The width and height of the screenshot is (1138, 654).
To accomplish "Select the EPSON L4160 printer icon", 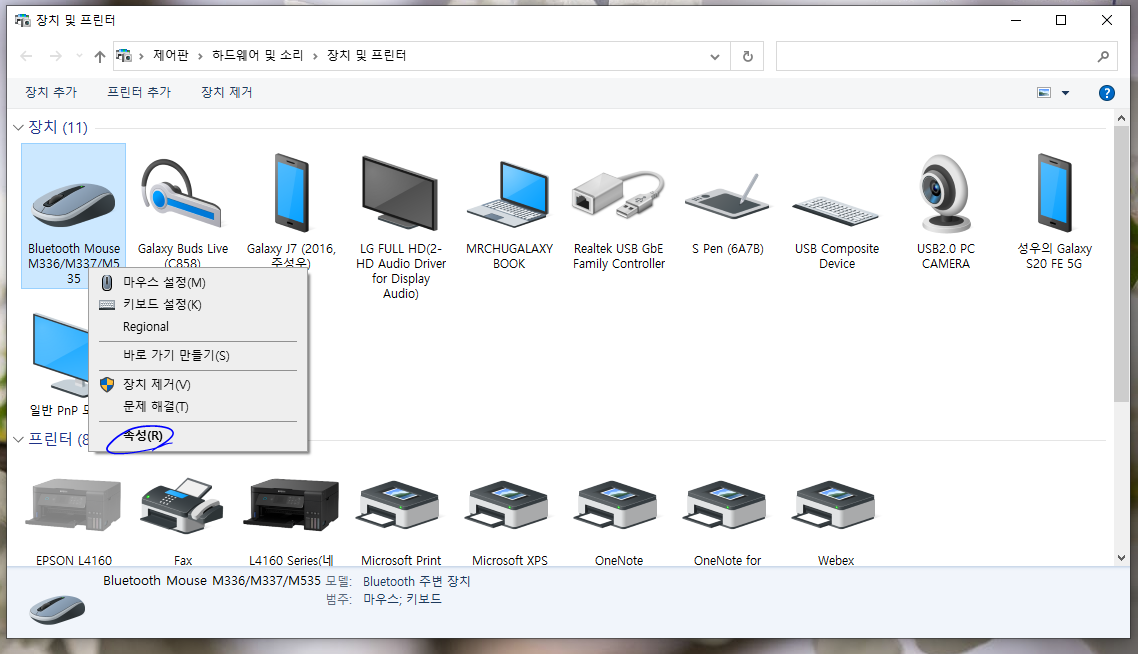I will click(x=73, y=505).
